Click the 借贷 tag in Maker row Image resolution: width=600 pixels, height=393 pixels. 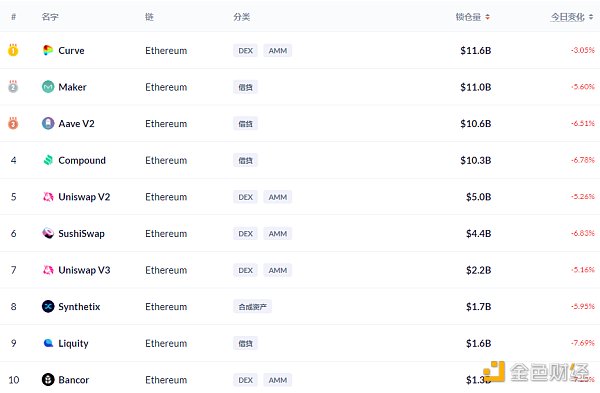point(246,87)
